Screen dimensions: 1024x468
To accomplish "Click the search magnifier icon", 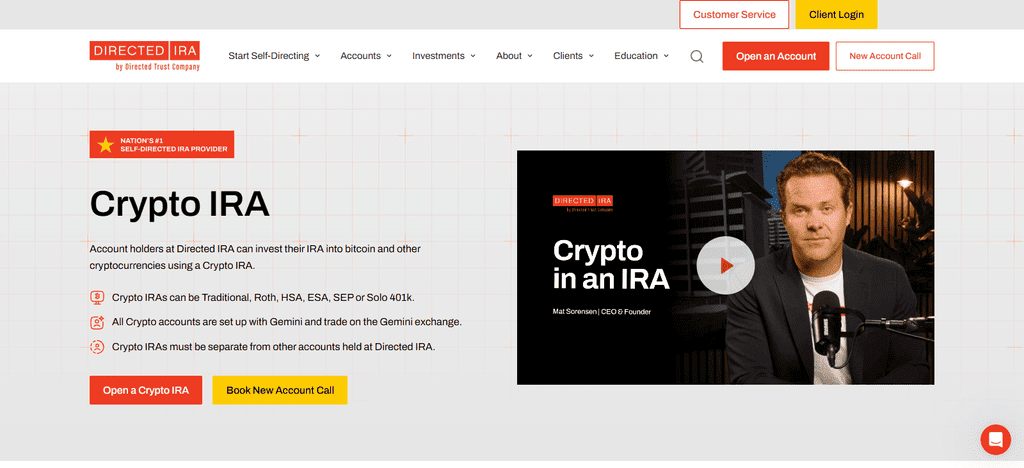I will (697, 56).
